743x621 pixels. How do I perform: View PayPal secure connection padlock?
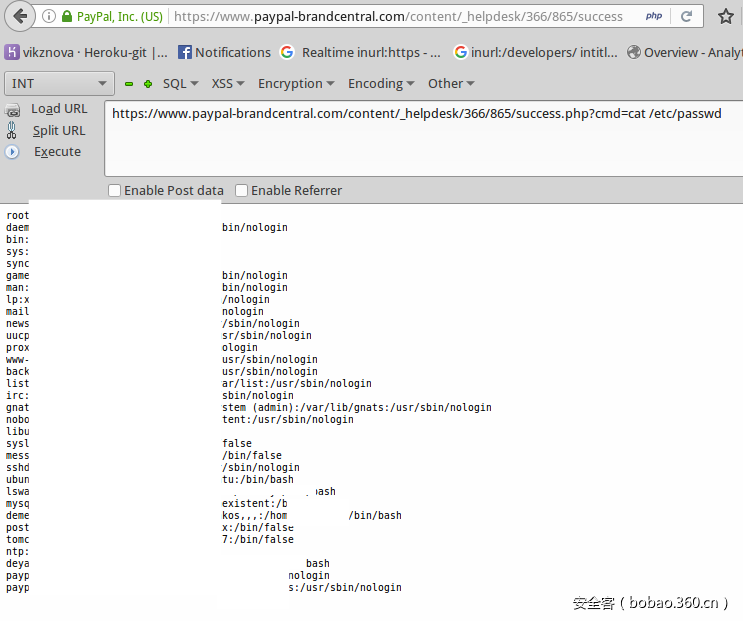pos(67,17)
